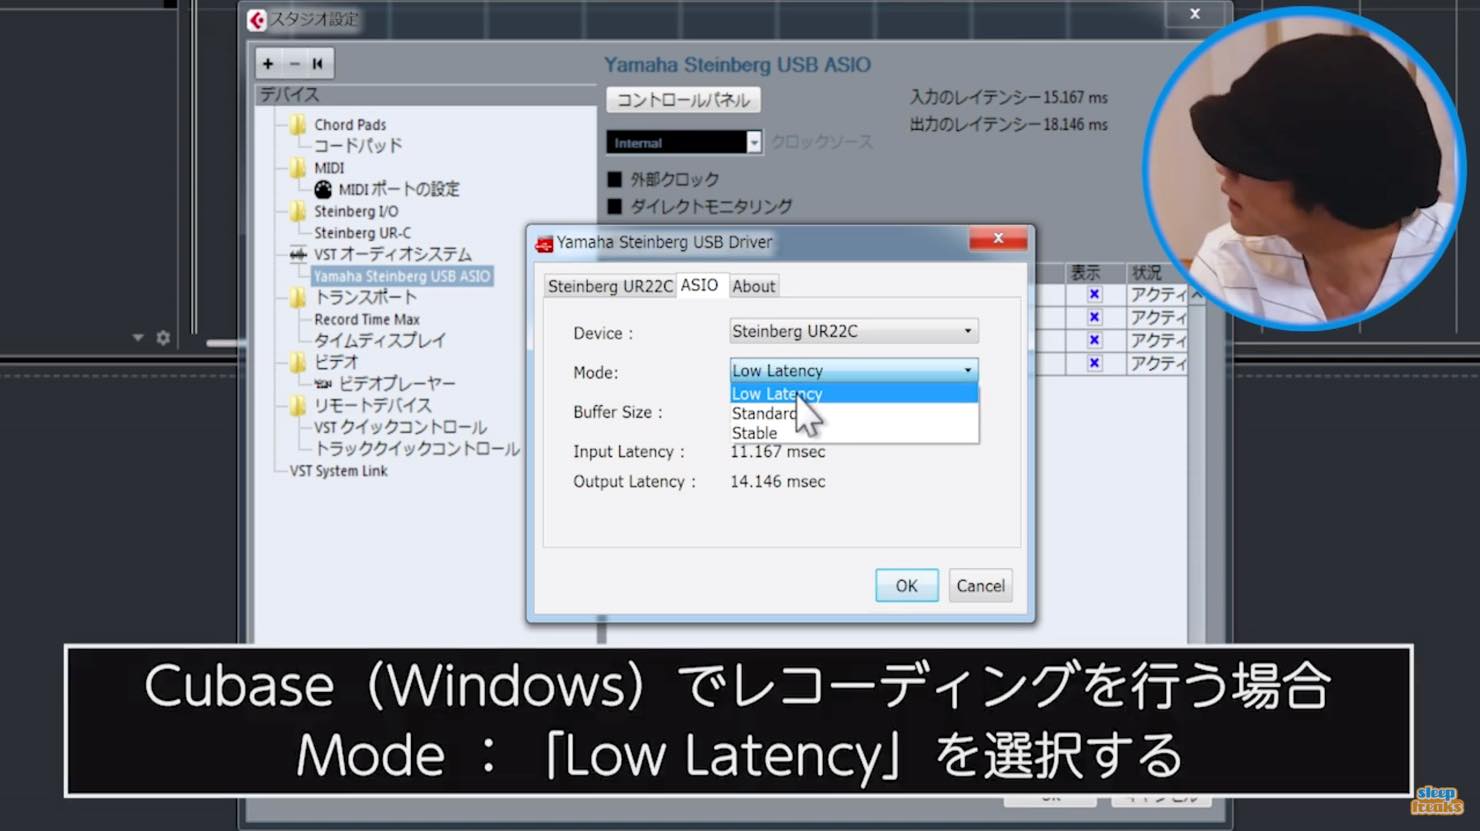The height and width of the screenshot is (831, 1480).
Task: Choose Standard in Mode list
Action: coord(854,413)
